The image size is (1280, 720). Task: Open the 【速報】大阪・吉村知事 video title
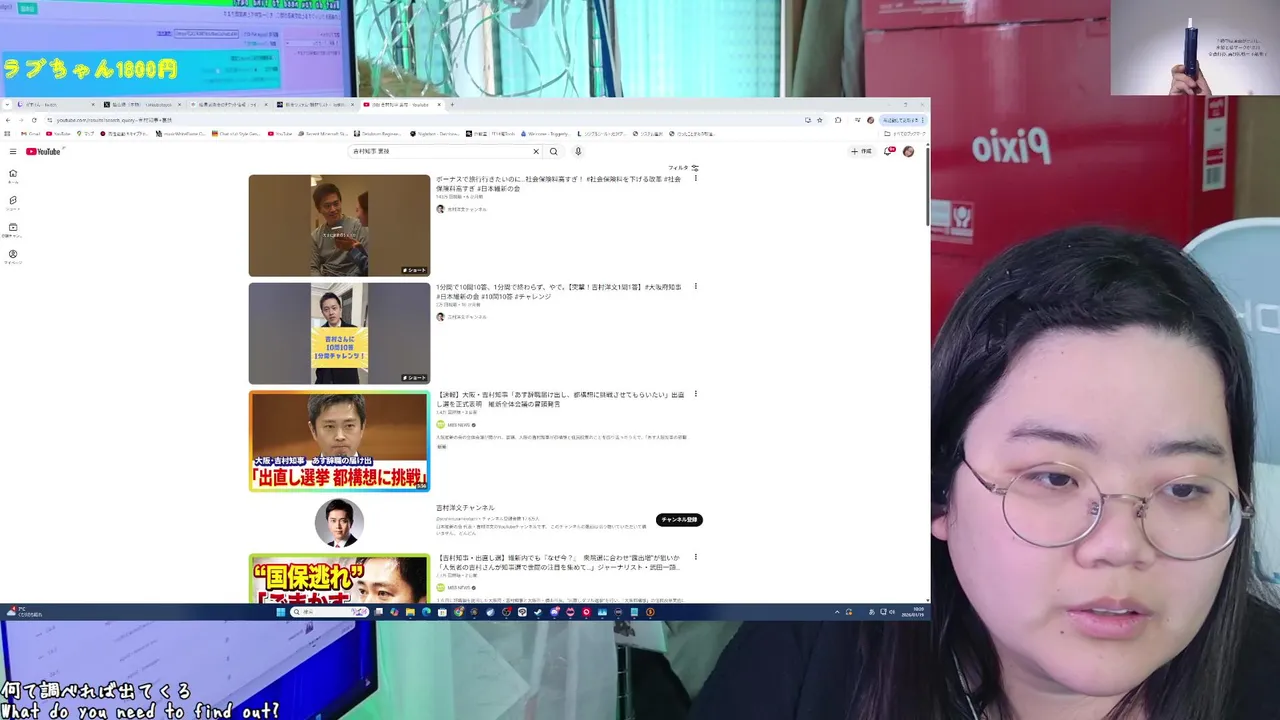560,400
